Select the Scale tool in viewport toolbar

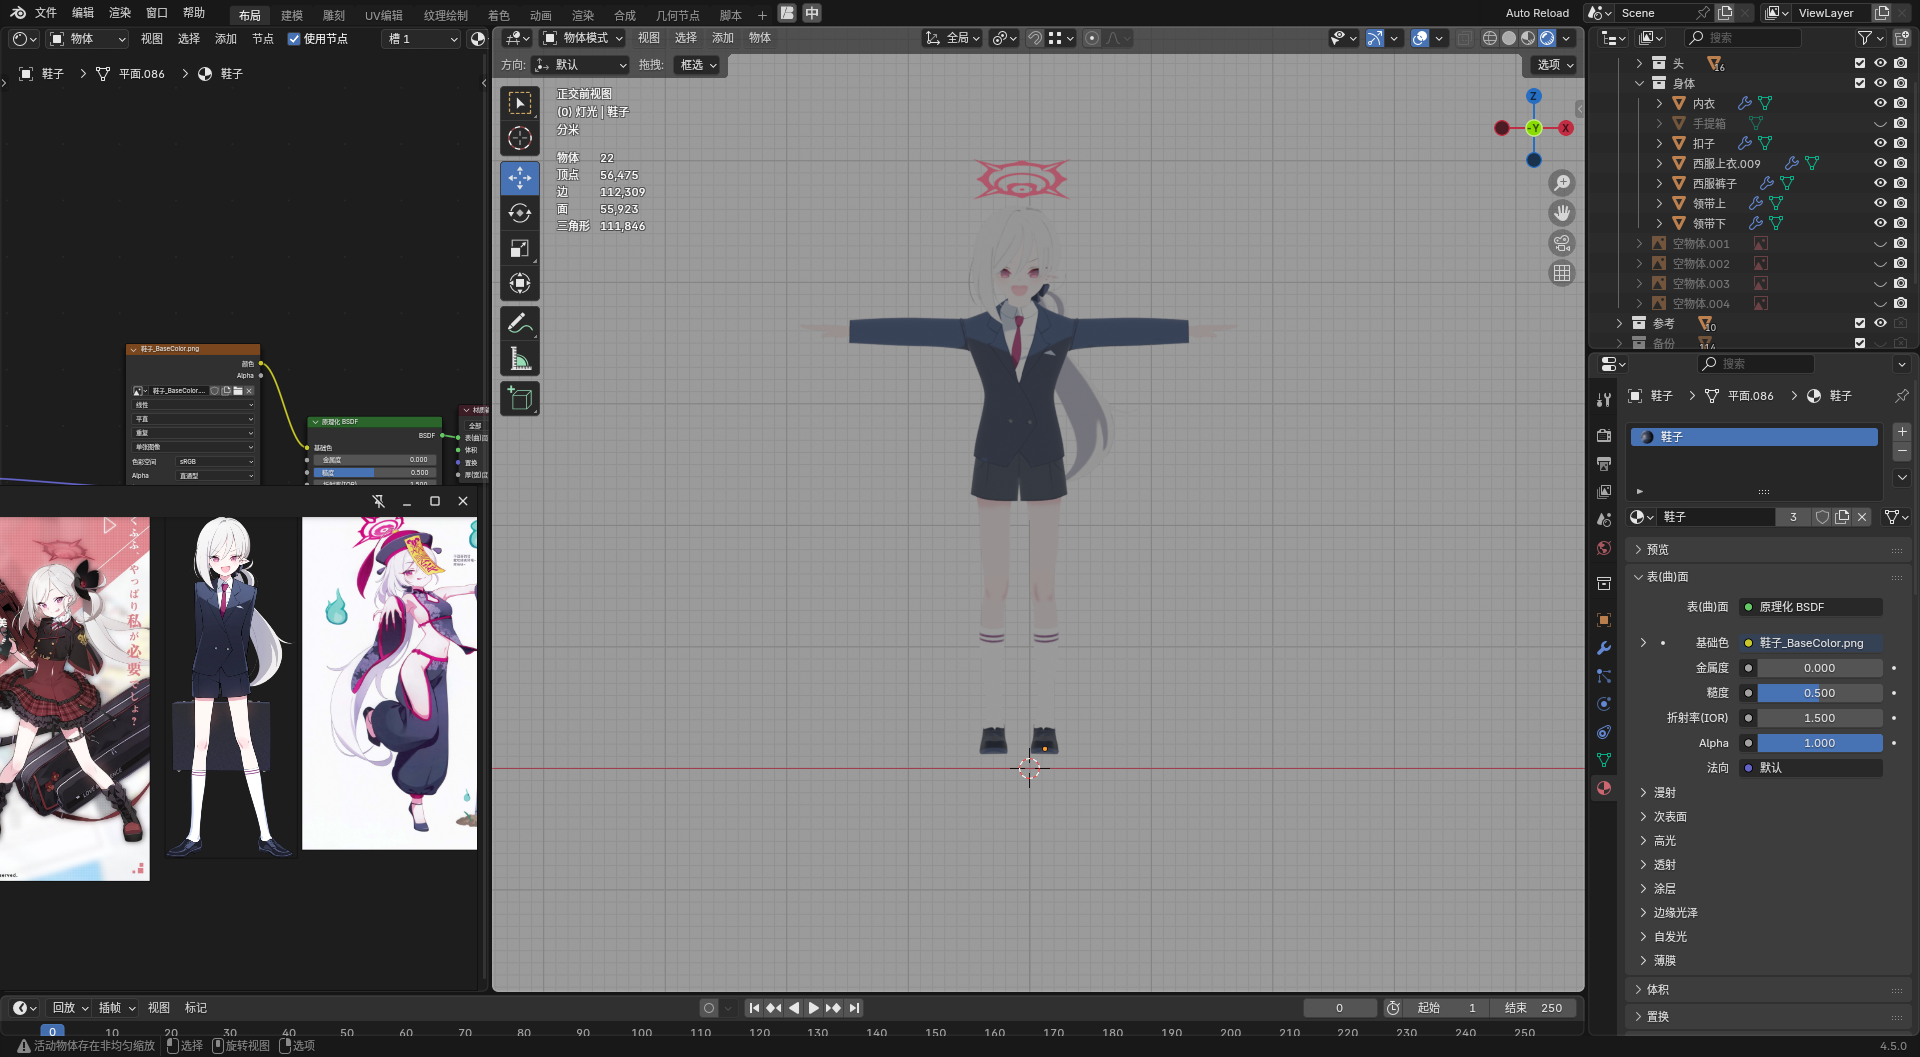[x=520, y=248]
